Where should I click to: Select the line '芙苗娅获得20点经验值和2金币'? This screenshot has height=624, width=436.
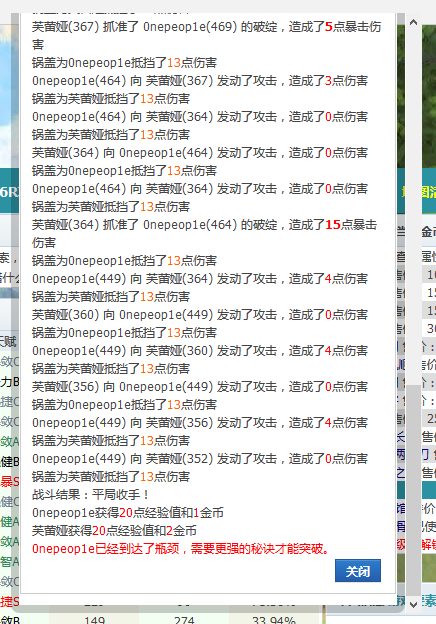coord(114,530)
